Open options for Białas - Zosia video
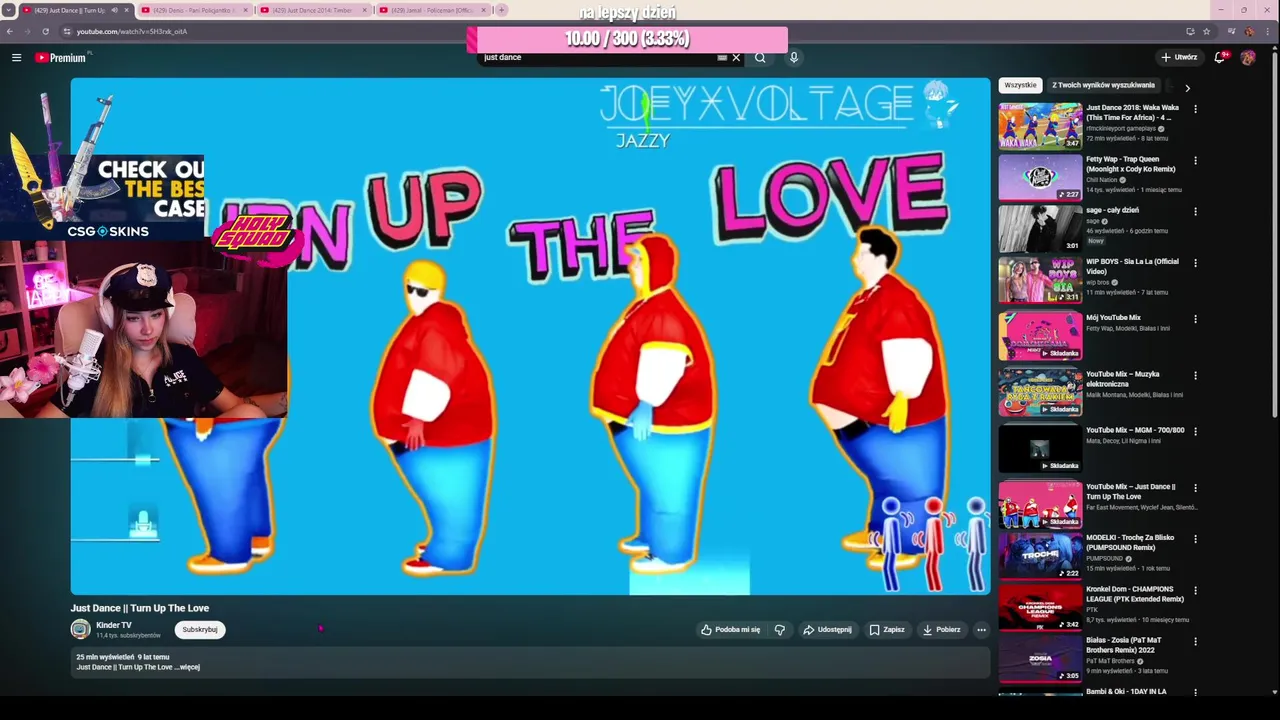Image resolution: width=1280 pixels, height=720 pixels. coord(1195,642)
